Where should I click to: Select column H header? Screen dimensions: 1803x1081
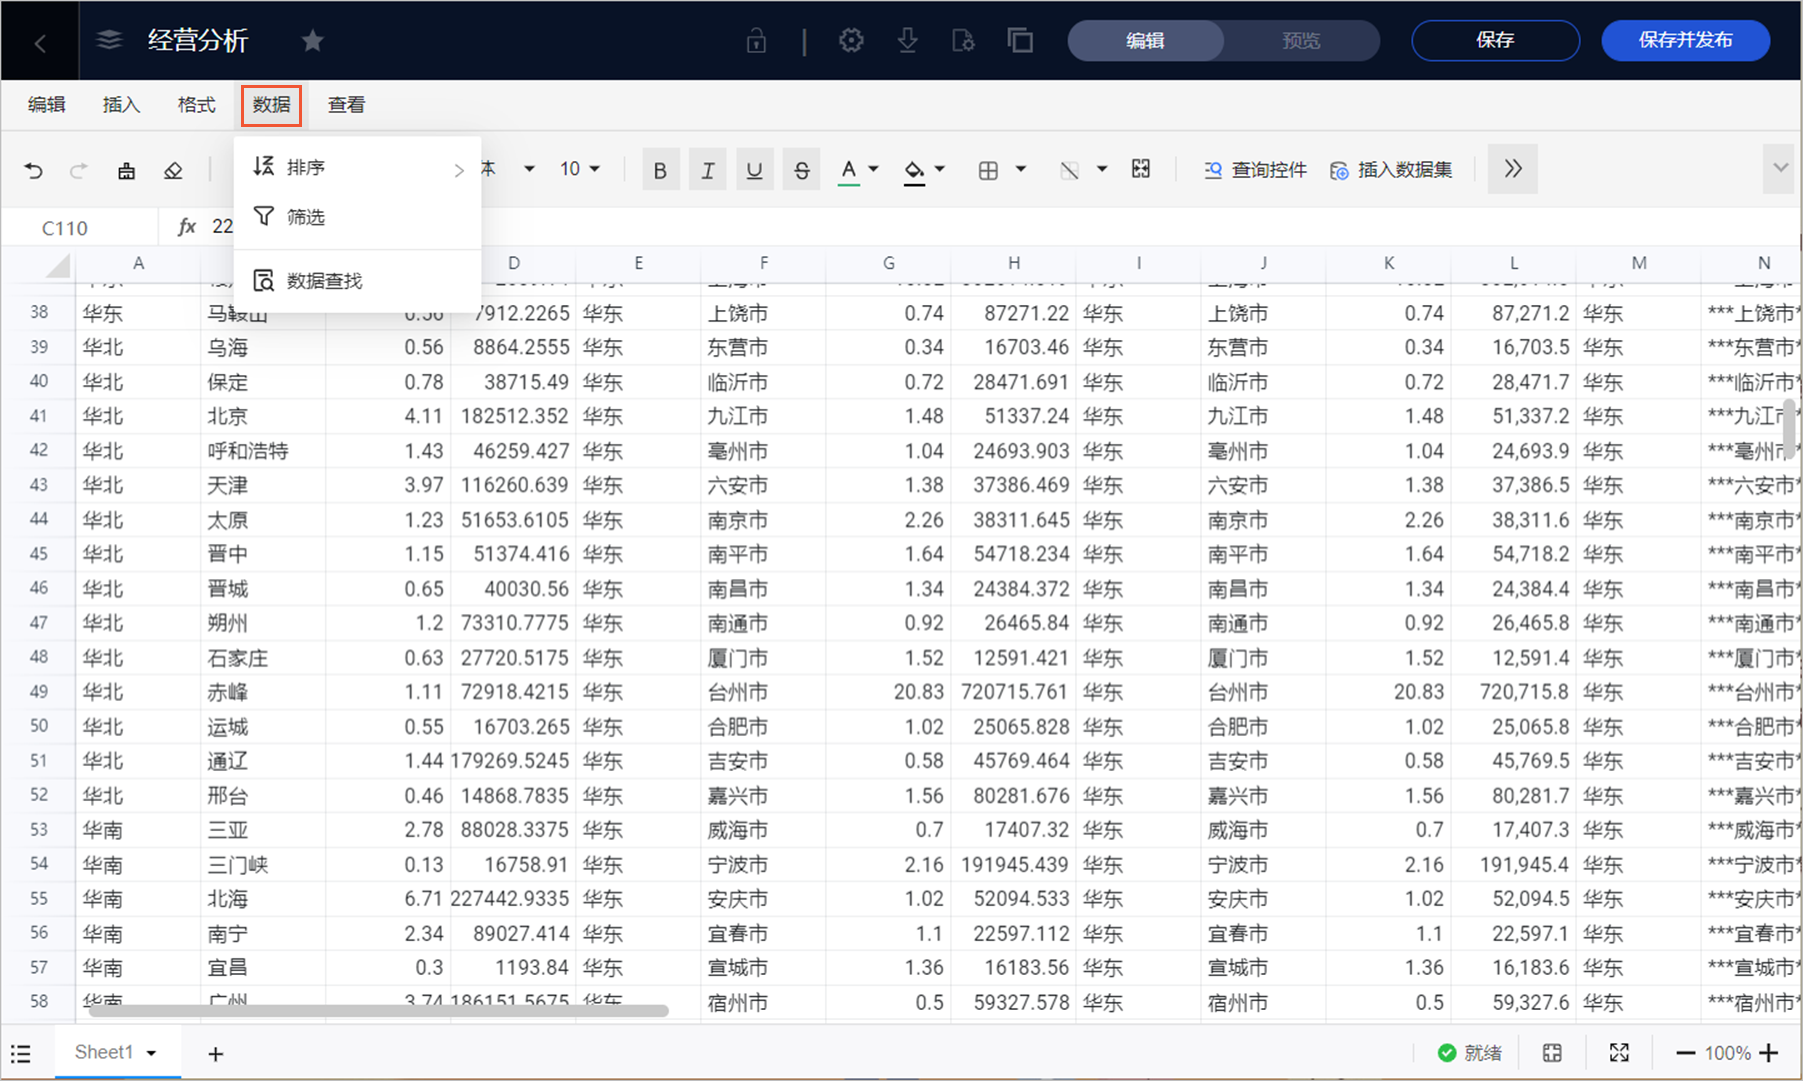(x=1013, y=263)
